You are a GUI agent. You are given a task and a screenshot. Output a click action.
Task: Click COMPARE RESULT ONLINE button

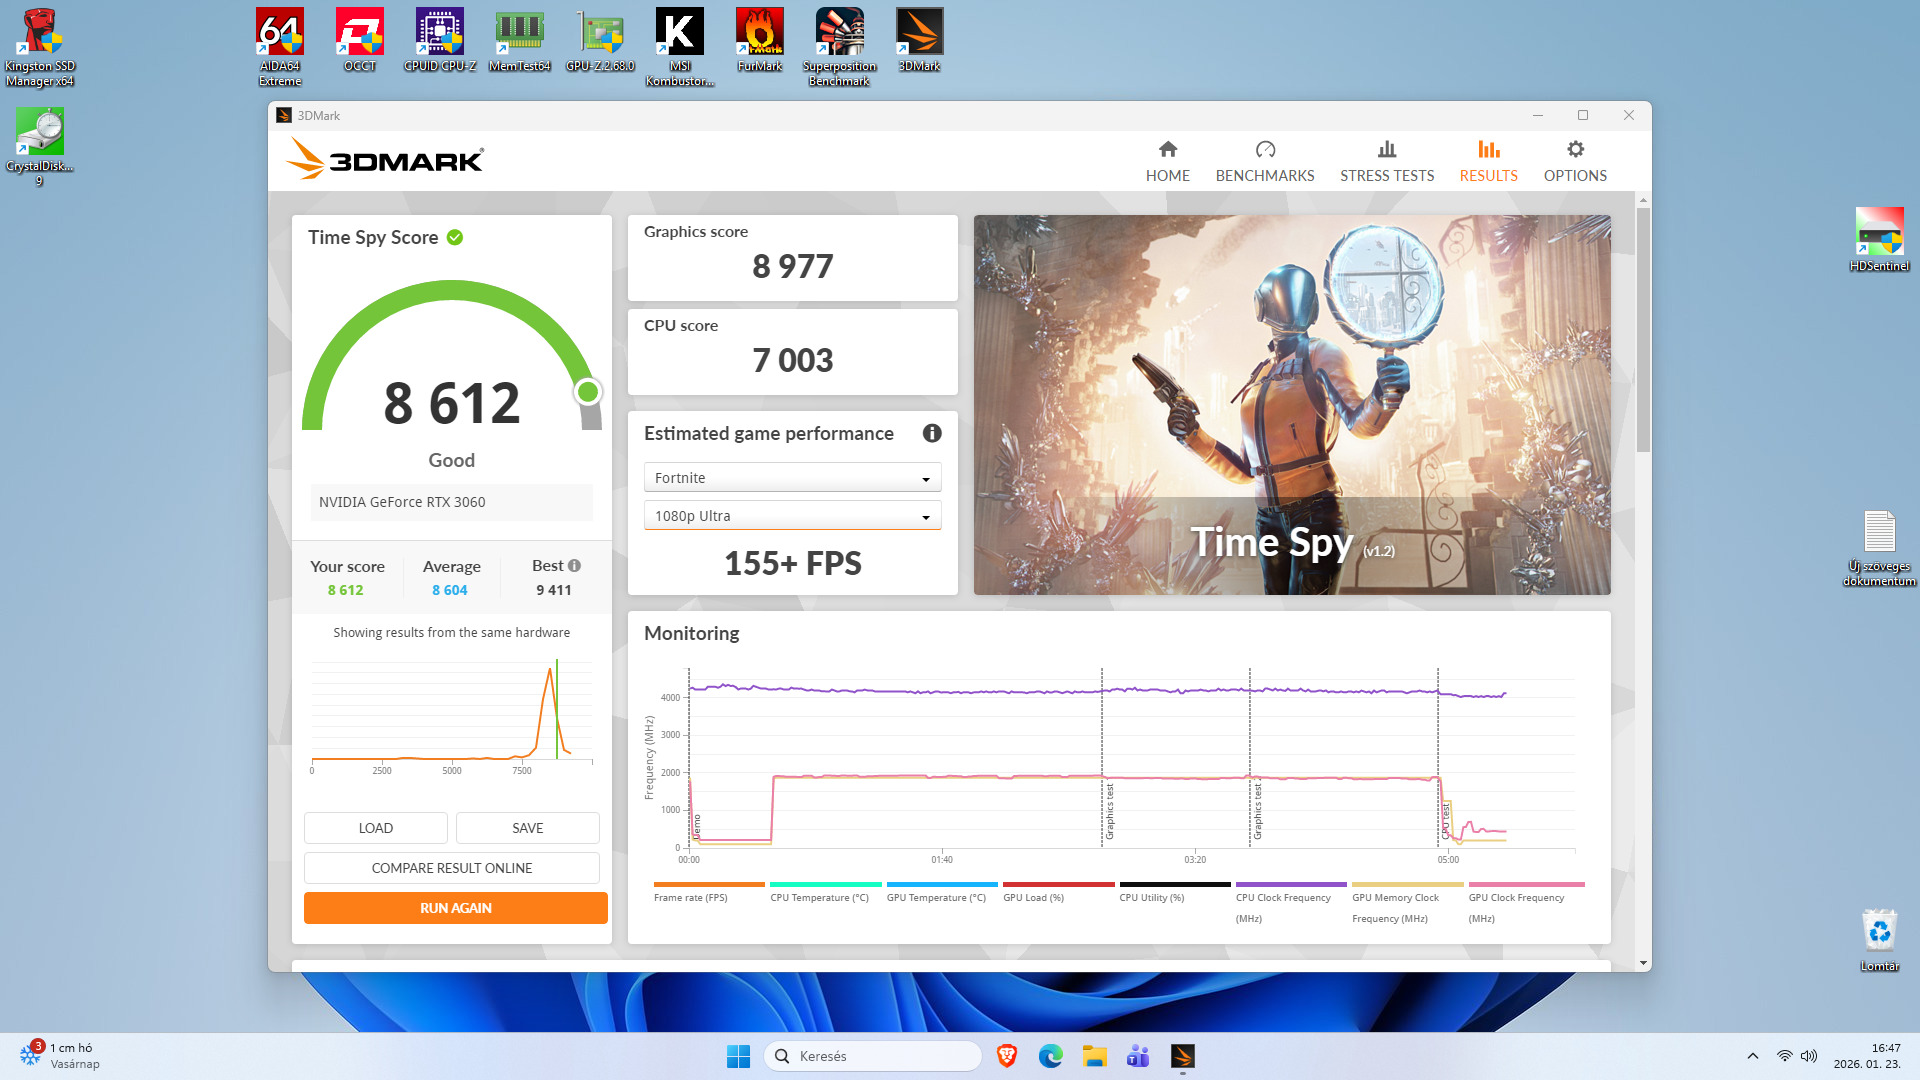(451, 868)
